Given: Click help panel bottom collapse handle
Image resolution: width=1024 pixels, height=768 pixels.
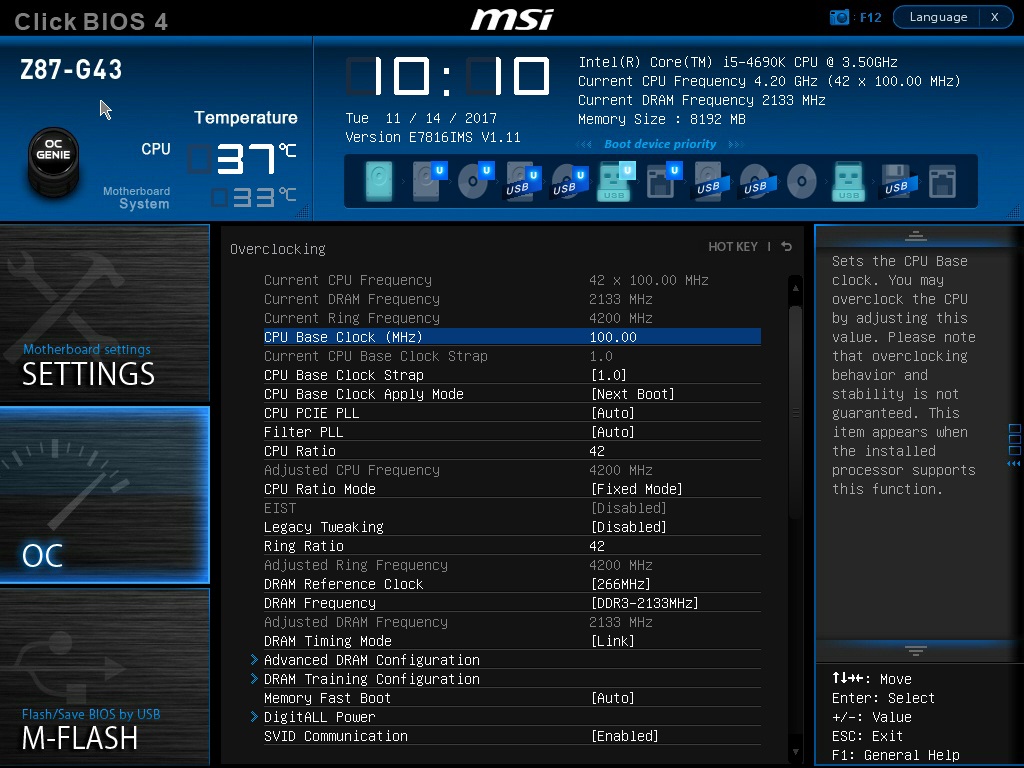Looking at the screenshot, I should (x=915, y=650).
